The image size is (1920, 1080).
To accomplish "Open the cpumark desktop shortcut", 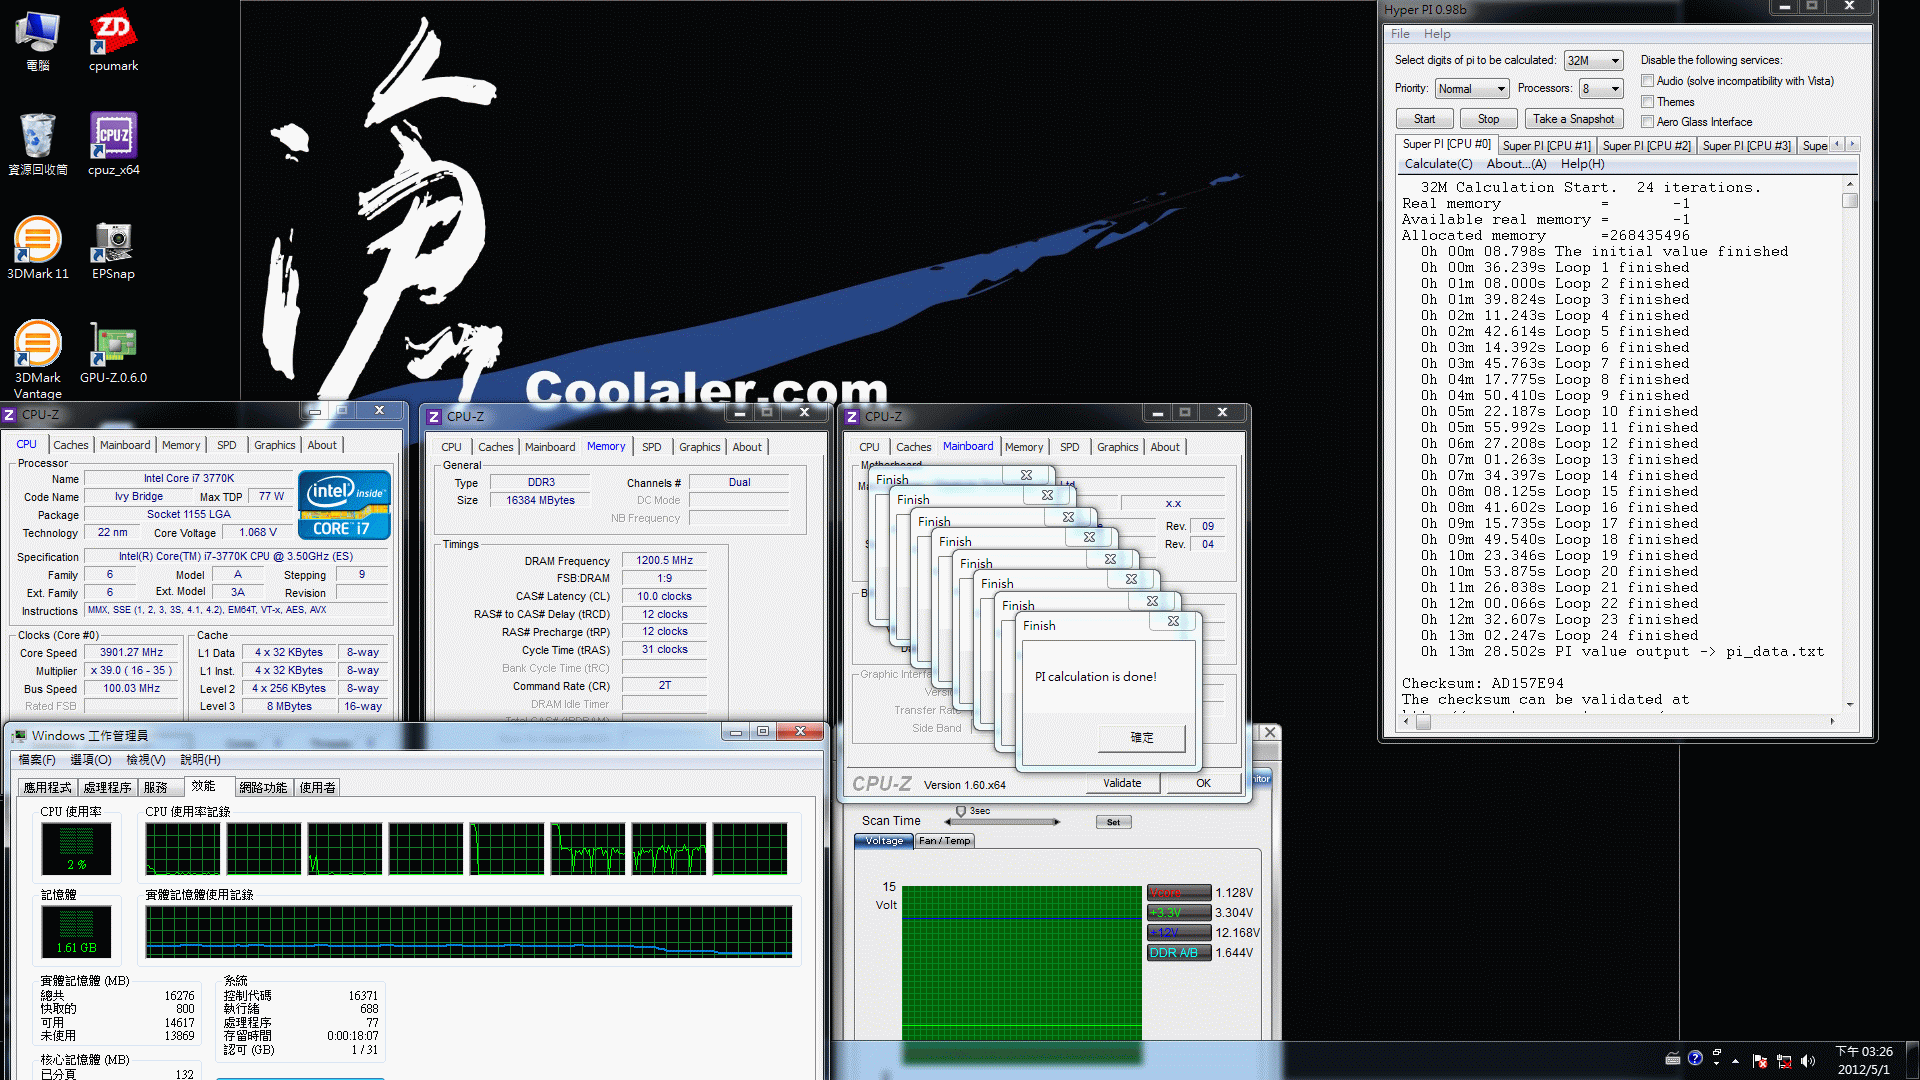I will [113, 40].
